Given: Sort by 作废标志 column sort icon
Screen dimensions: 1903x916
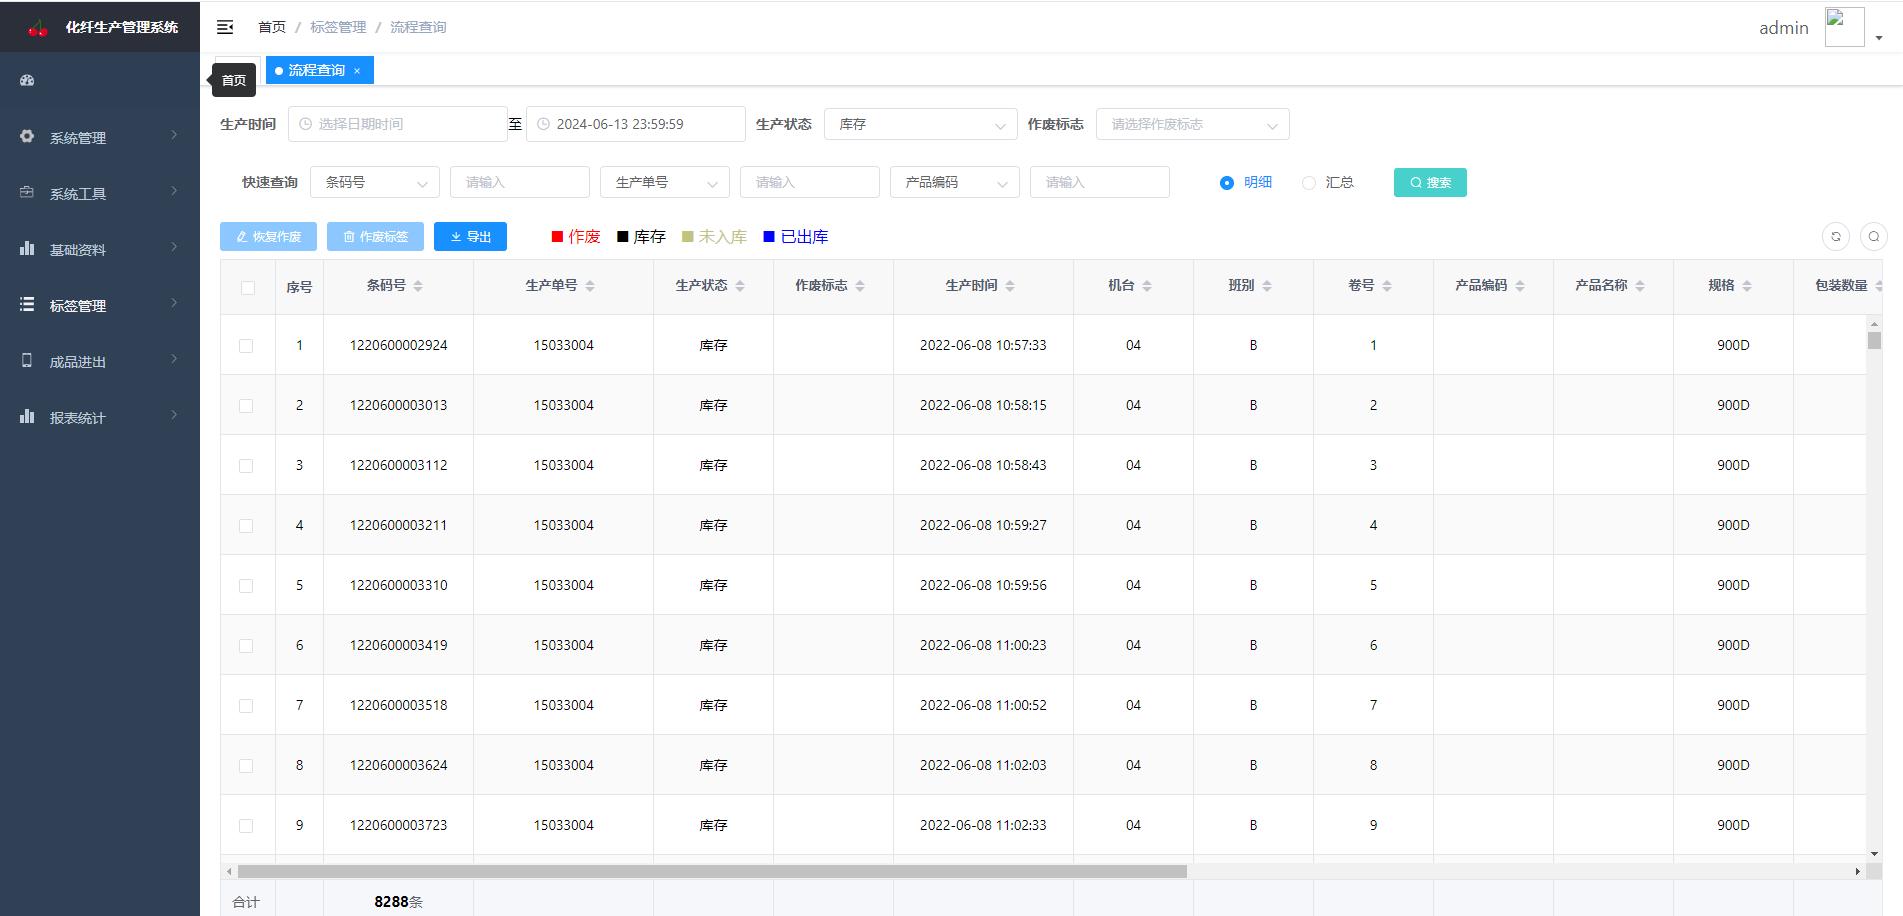Looking at the screenshot, I should (860, 286).
